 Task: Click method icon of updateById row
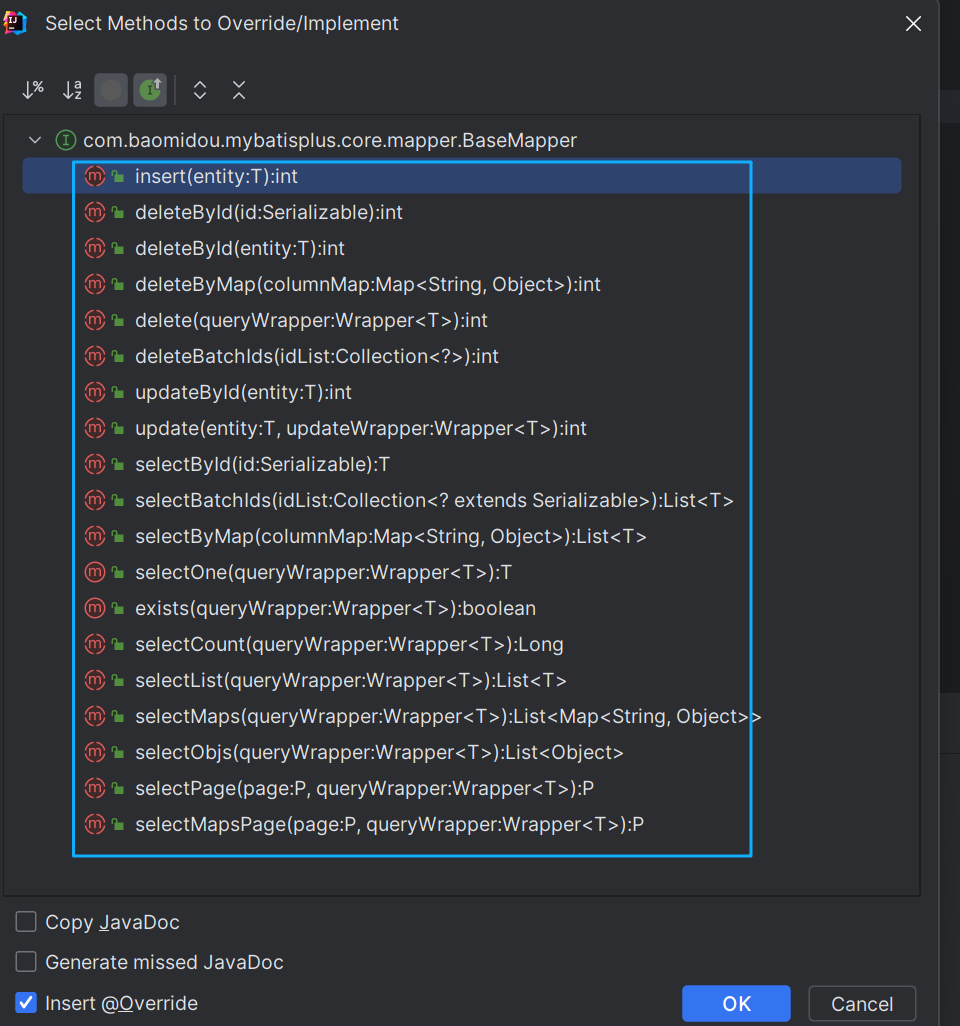pyautogui.click(x=95, y=392)
